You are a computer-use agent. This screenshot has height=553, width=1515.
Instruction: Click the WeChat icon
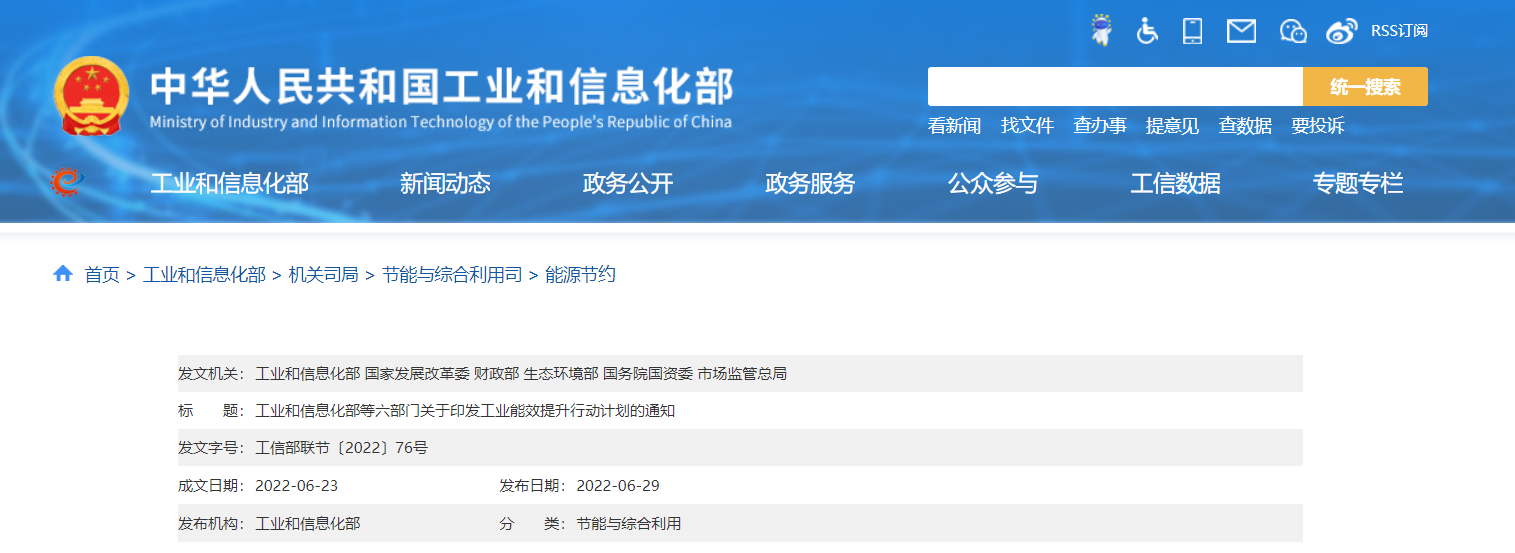pos(1293,31)
